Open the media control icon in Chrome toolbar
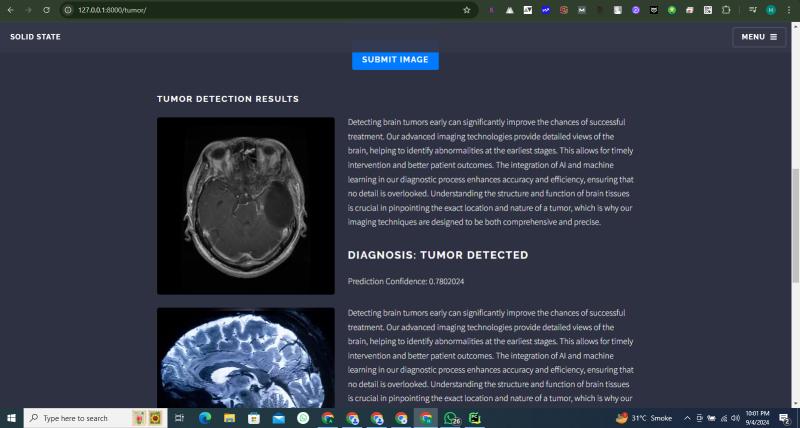 [x=753, y=10]
